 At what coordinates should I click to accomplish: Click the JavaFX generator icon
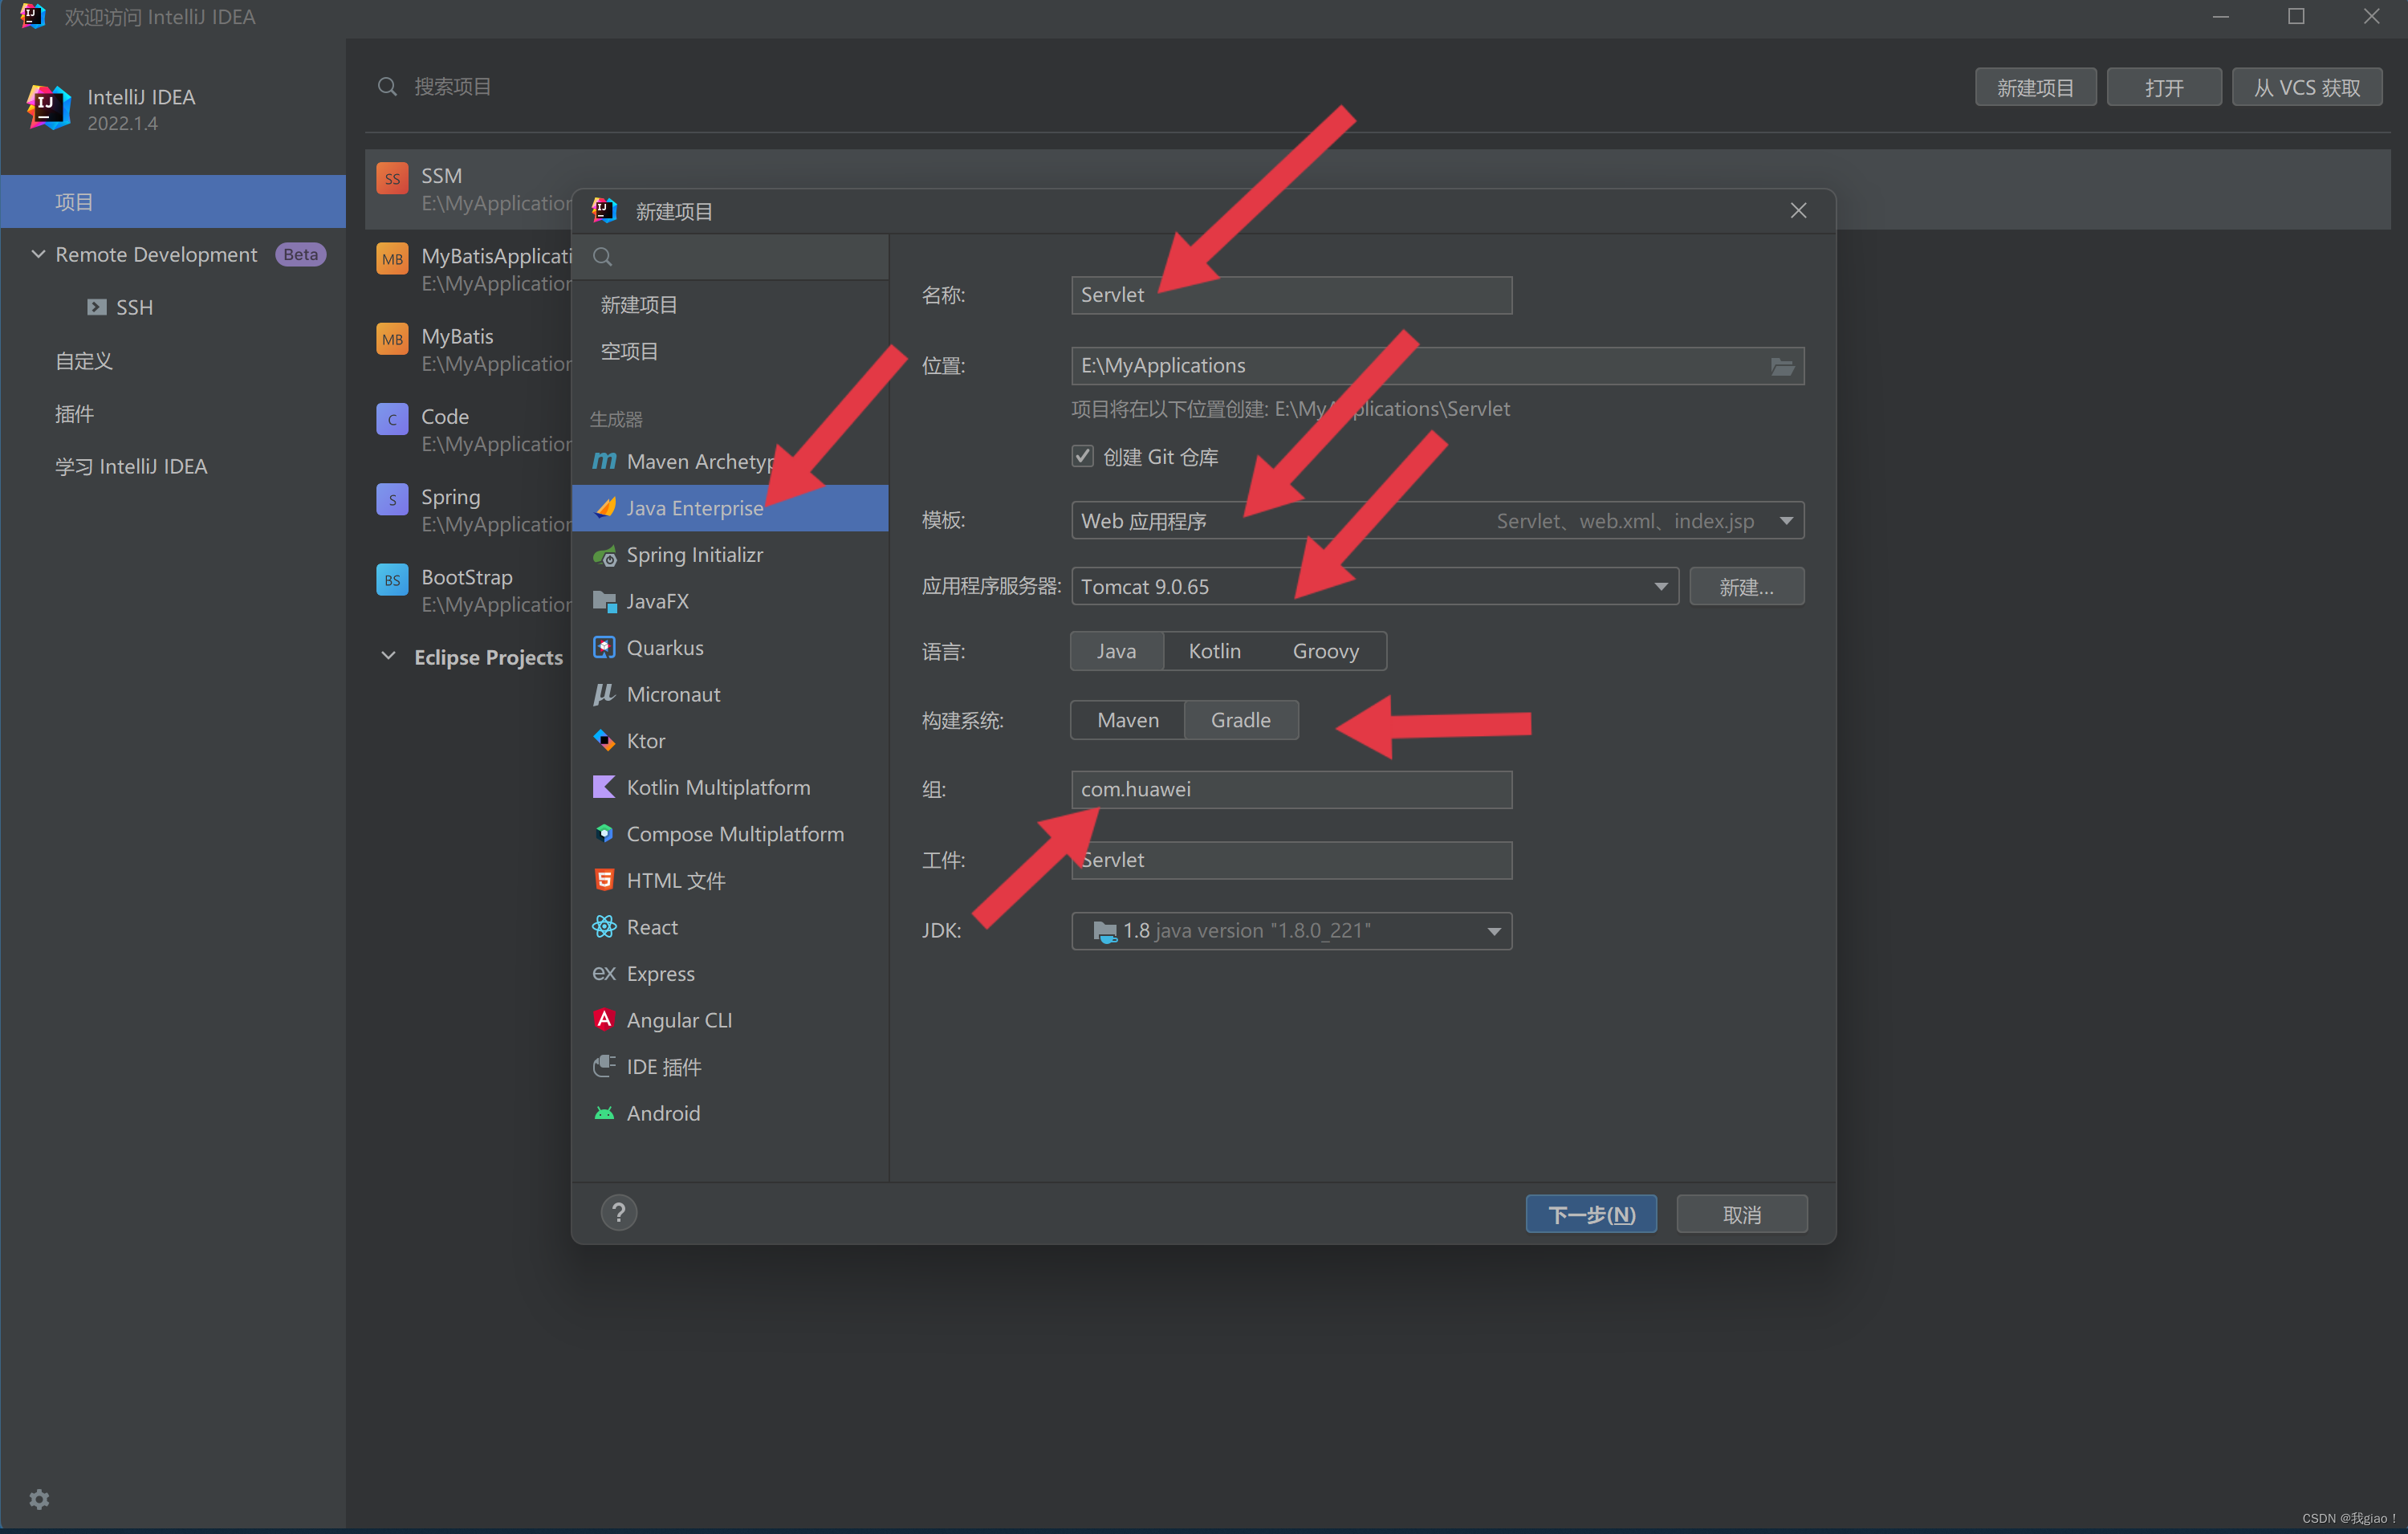coord(604,601)
